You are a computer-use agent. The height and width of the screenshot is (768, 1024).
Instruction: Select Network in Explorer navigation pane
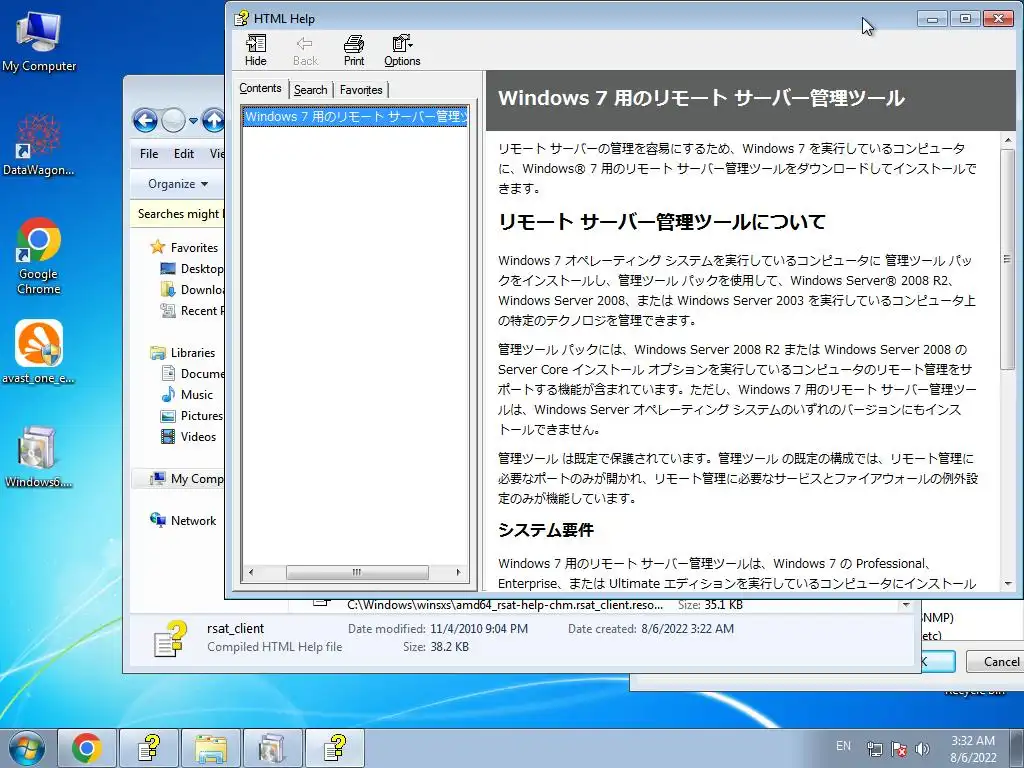click(184, 520)
